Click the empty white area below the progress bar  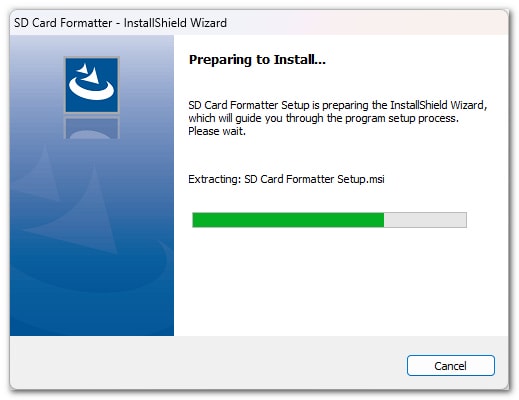[340, 283]
